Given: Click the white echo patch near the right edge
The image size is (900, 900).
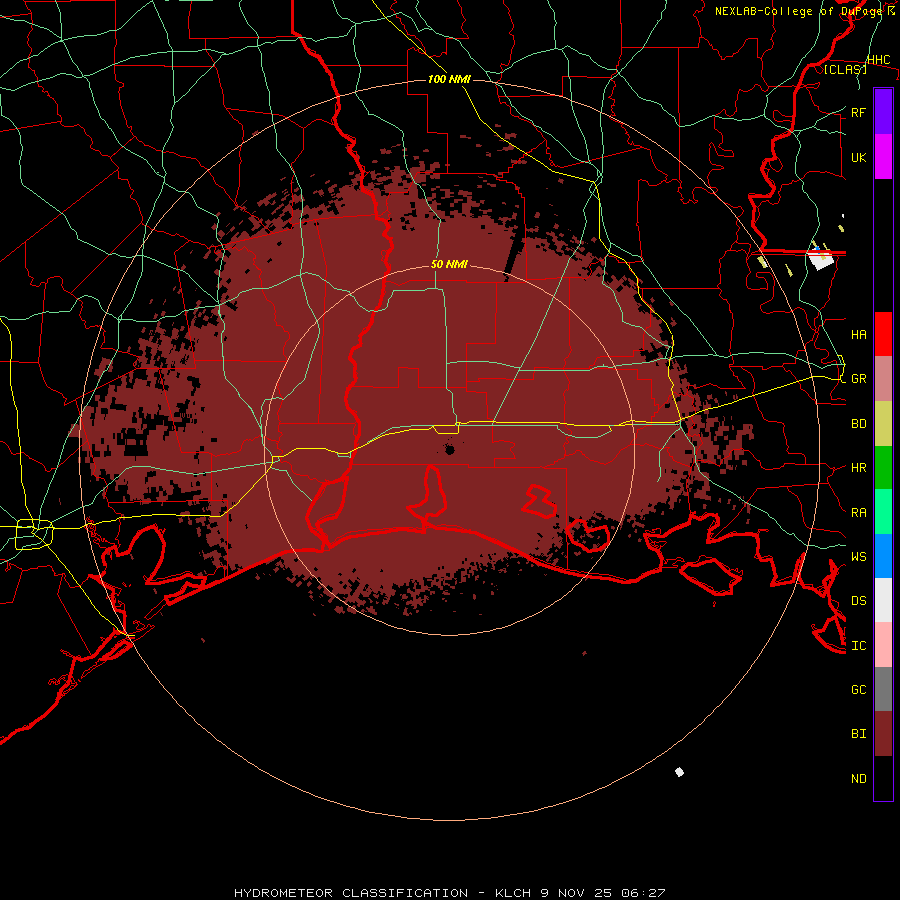Looking at the screenshot, I should pos(820,259).
